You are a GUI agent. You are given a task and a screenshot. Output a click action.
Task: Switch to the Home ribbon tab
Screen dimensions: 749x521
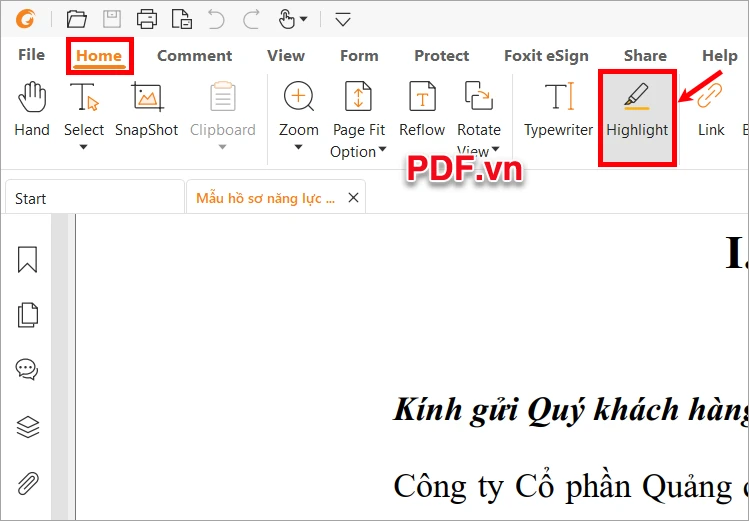click(x=99, y=56)
